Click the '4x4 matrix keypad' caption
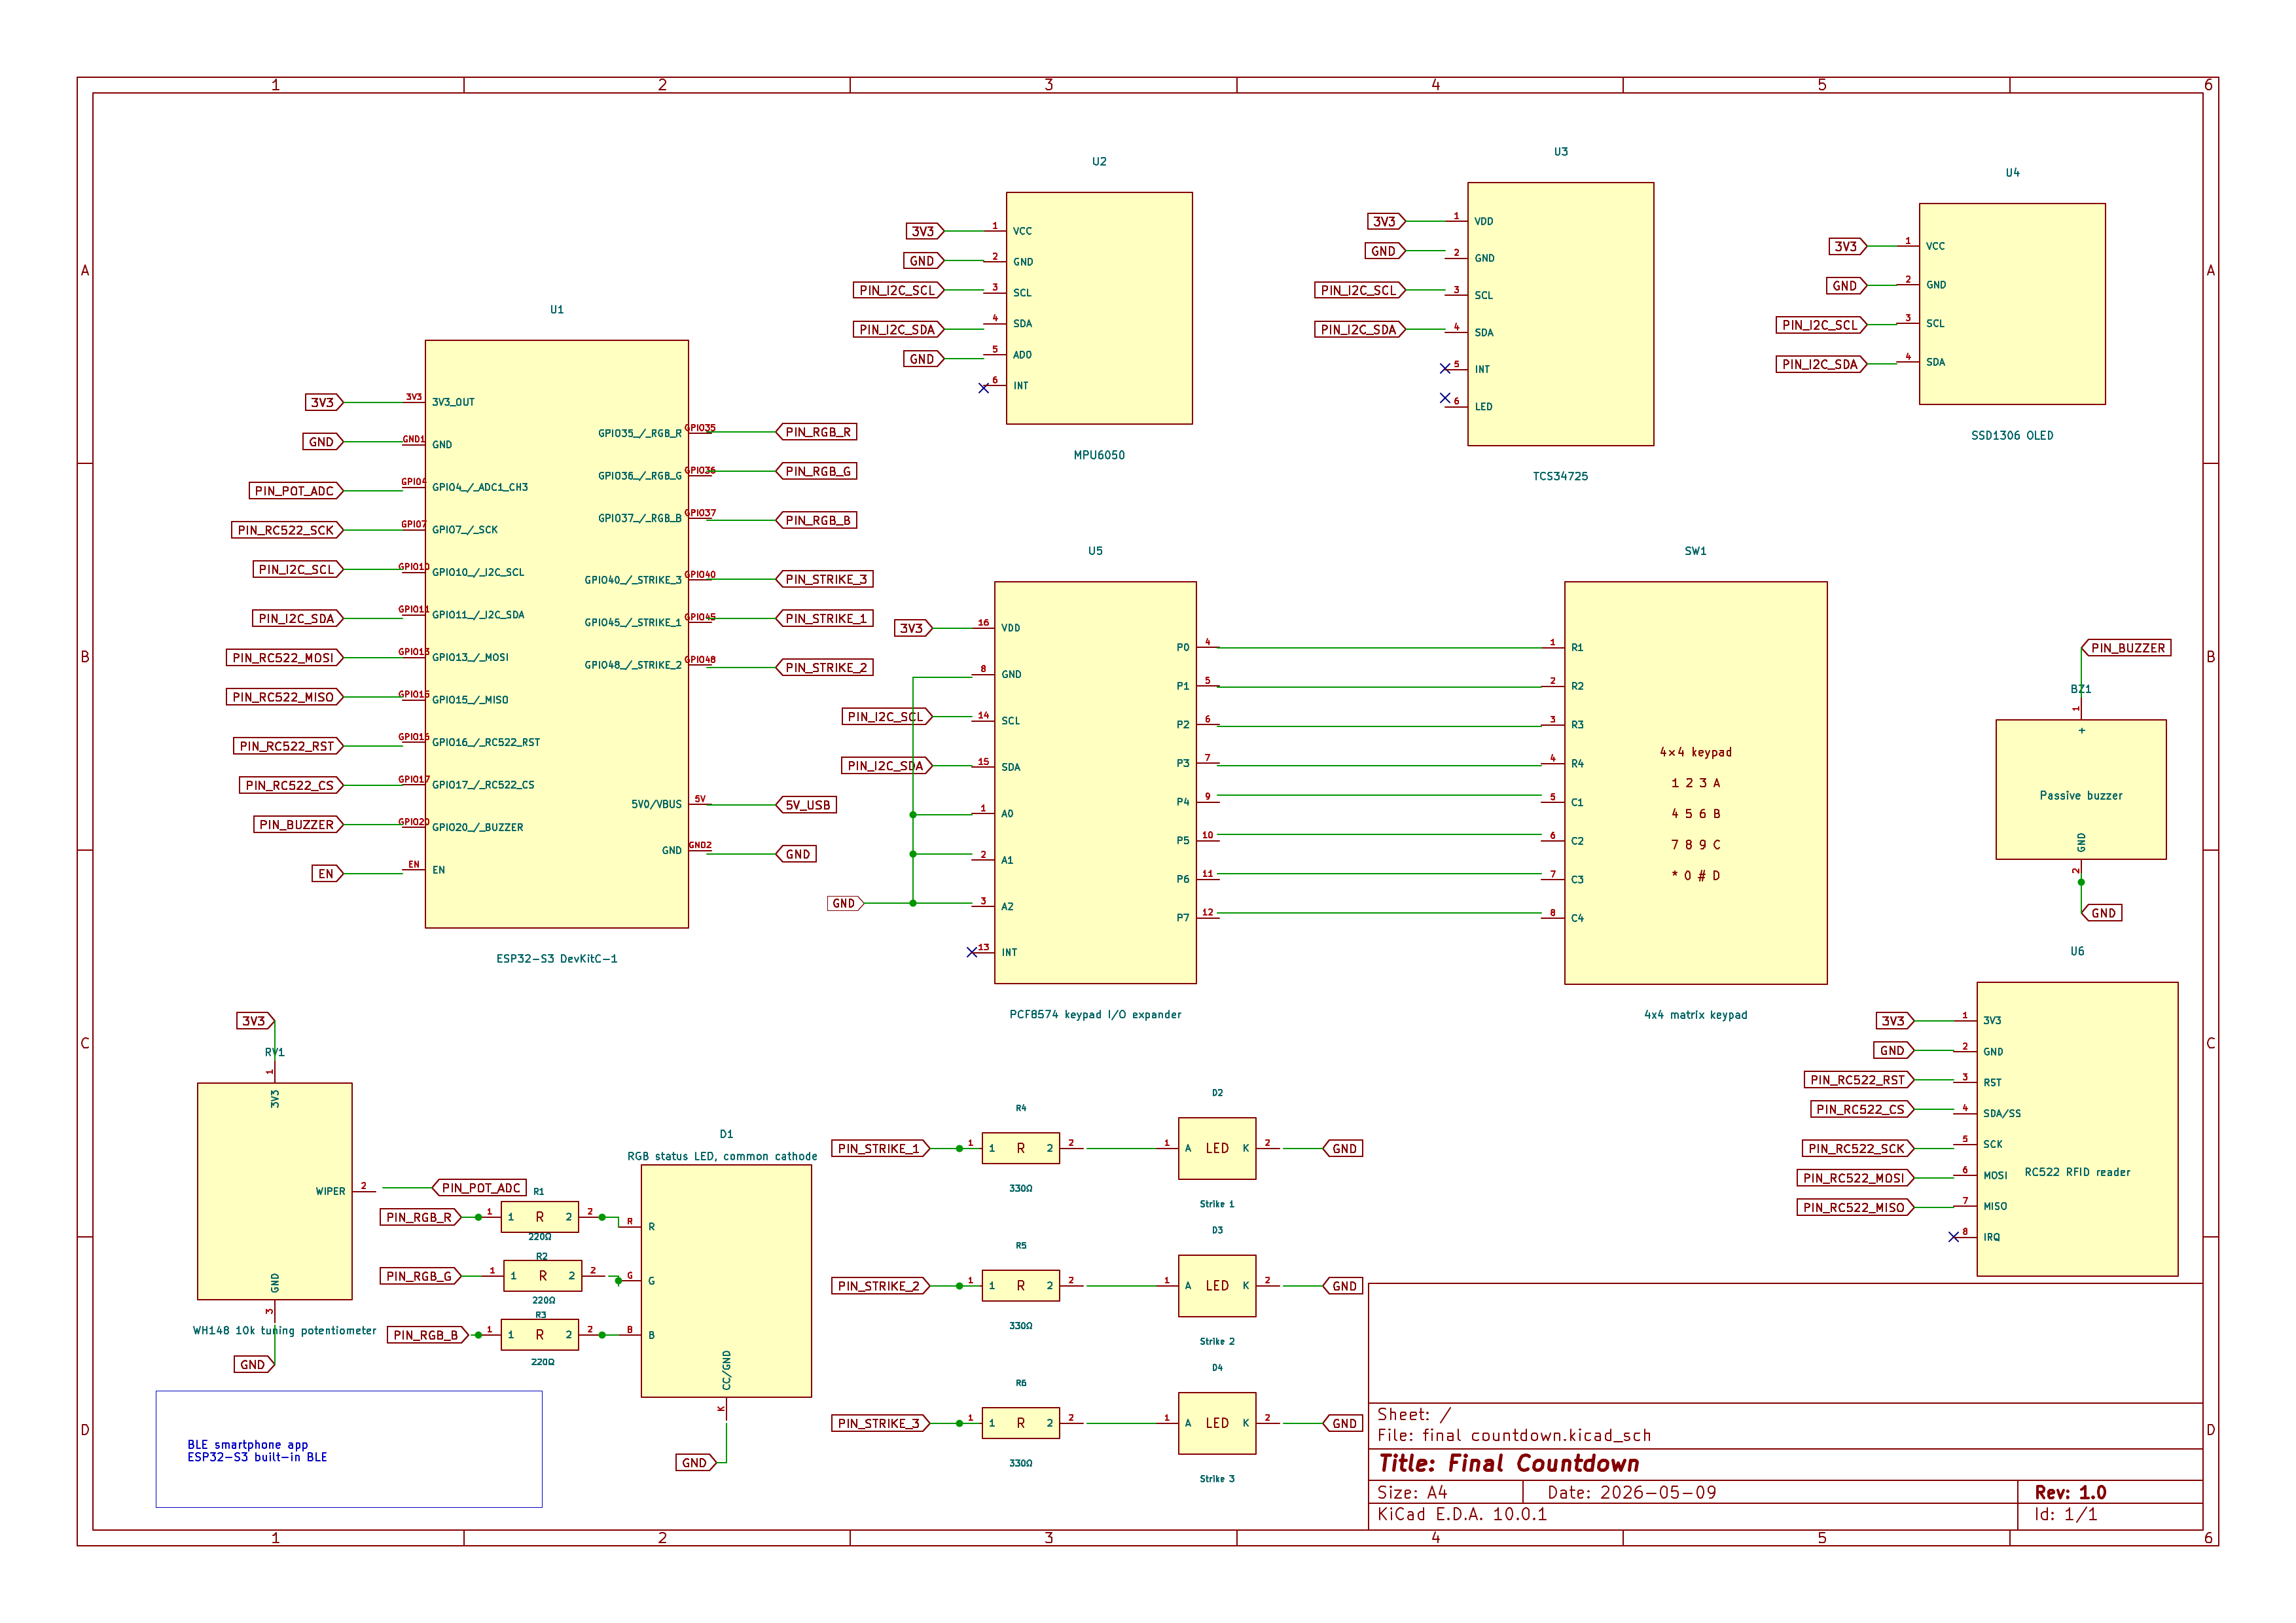 pyautogui.click(x=1696, y=1014)
